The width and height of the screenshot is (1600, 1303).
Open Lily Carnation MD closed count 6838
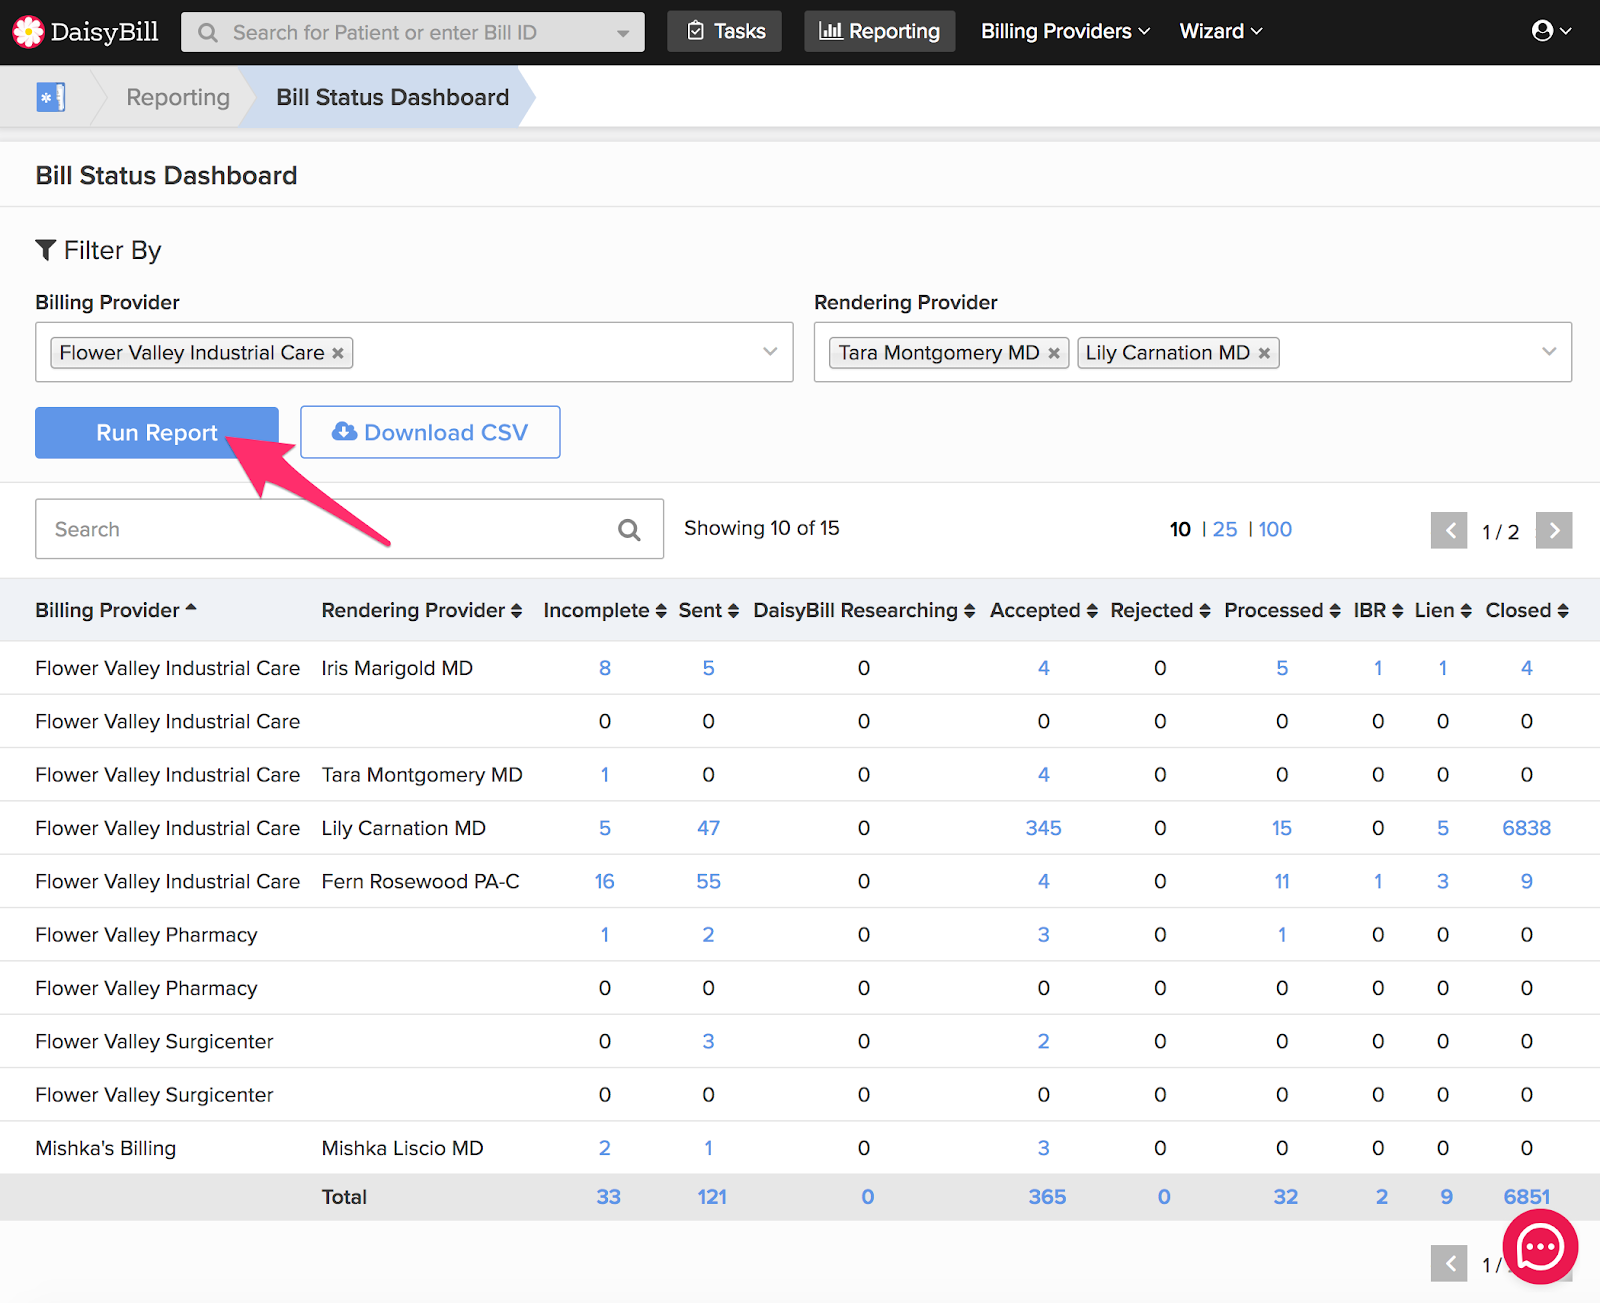pos(1527,828)
